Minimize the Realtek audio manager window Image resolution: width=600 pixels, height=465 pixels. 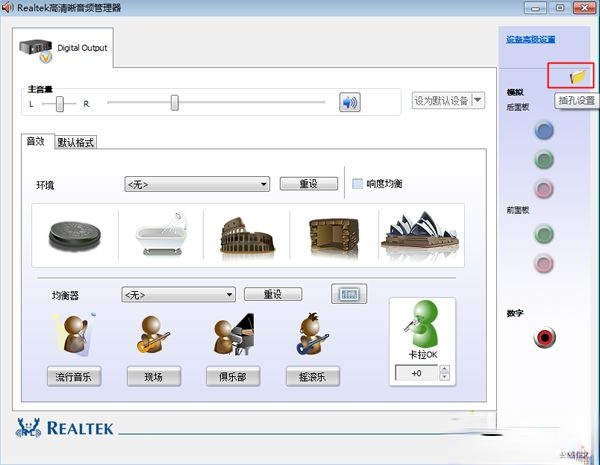(x=535, y=8)
